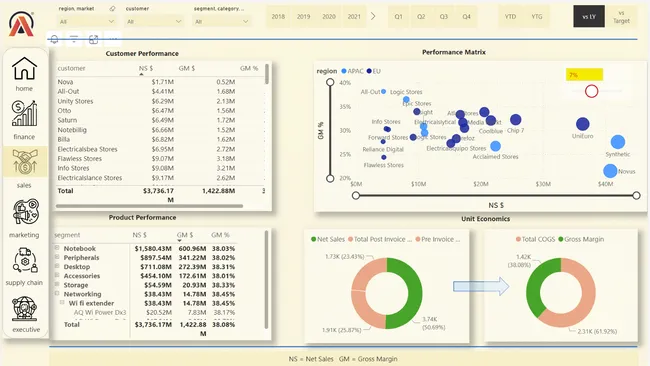
Task: Switch comparison to vs Target
Action: click(x=621, y=17)
